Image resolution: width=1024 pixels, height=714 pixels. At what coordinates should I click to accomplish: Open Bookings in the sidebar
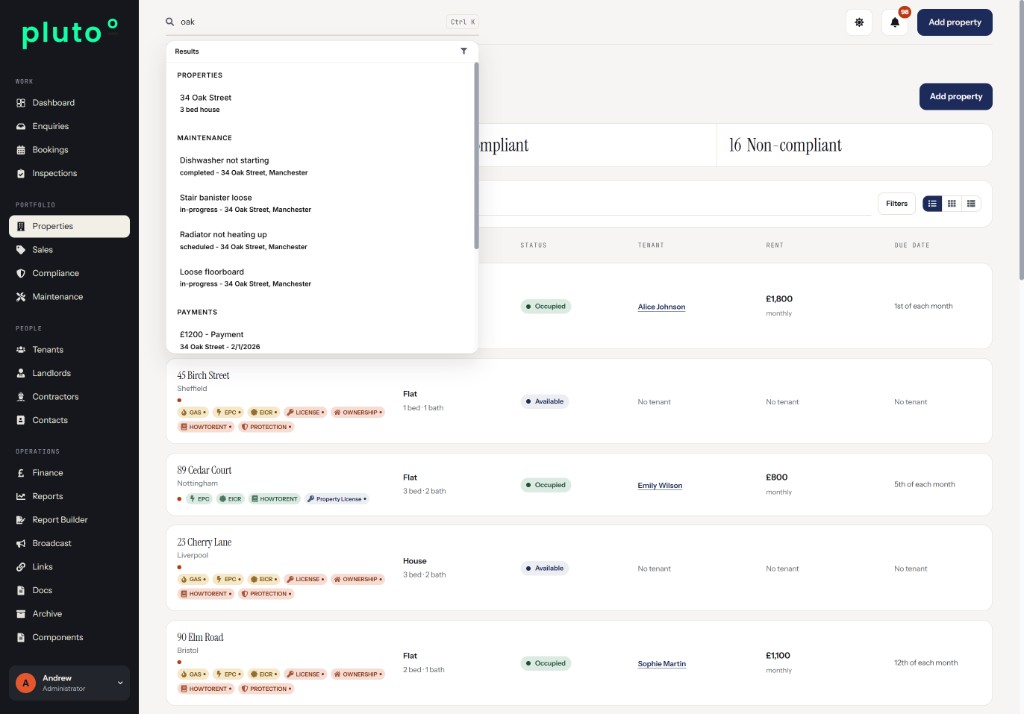pos(69,150)
